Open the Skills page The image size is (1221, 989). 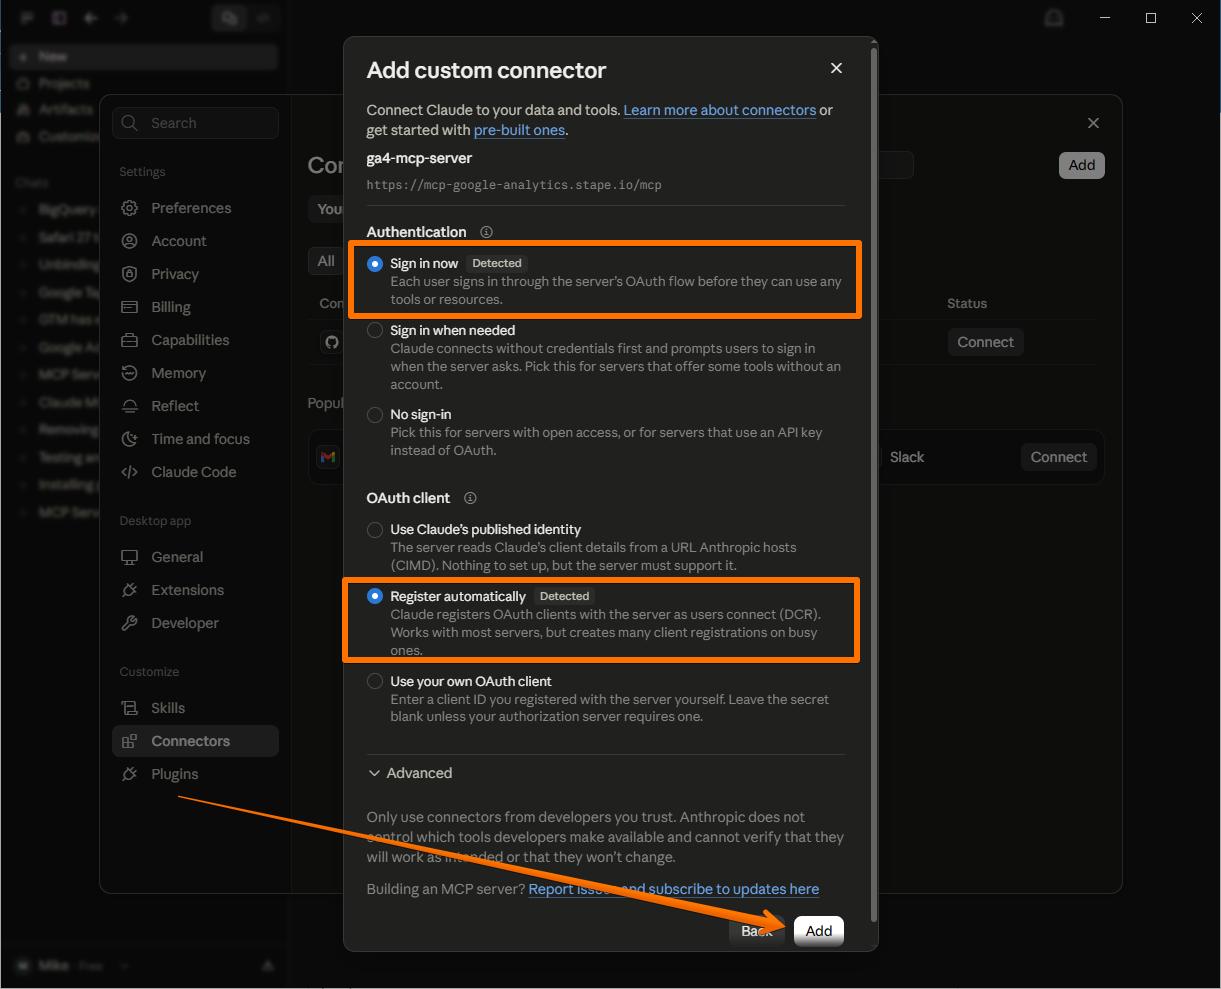coord(196,708)
